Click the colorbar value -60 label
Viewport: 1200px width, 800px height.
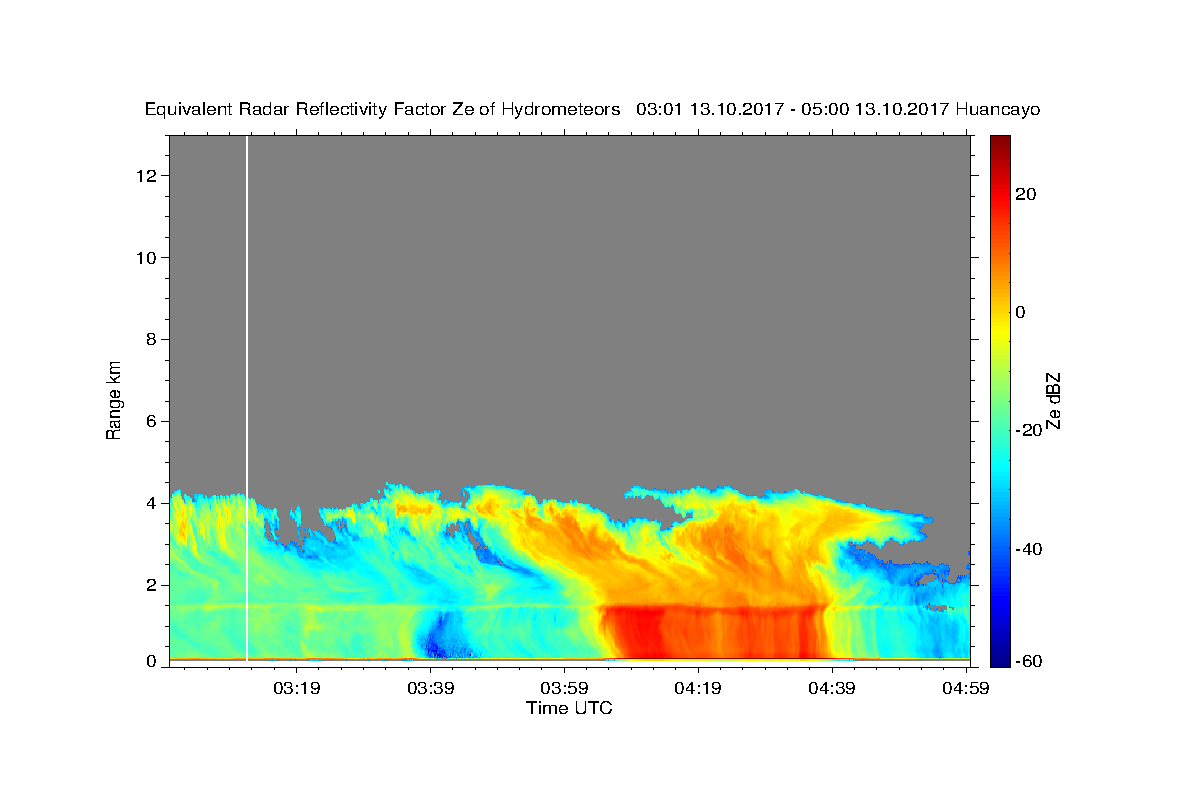(x=1029, y=661)
